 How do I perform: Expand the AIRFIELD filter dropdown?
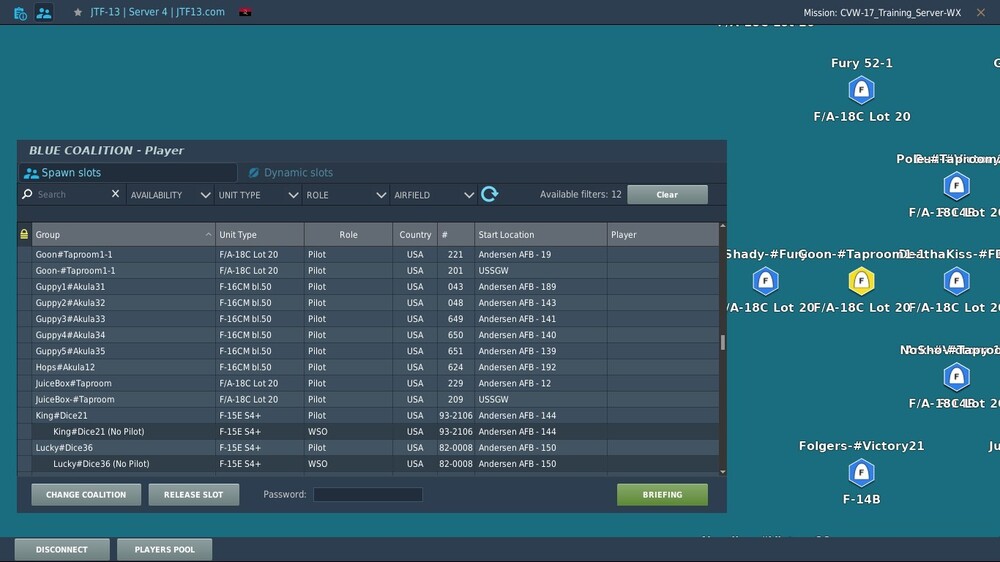[x=434, y=195]
